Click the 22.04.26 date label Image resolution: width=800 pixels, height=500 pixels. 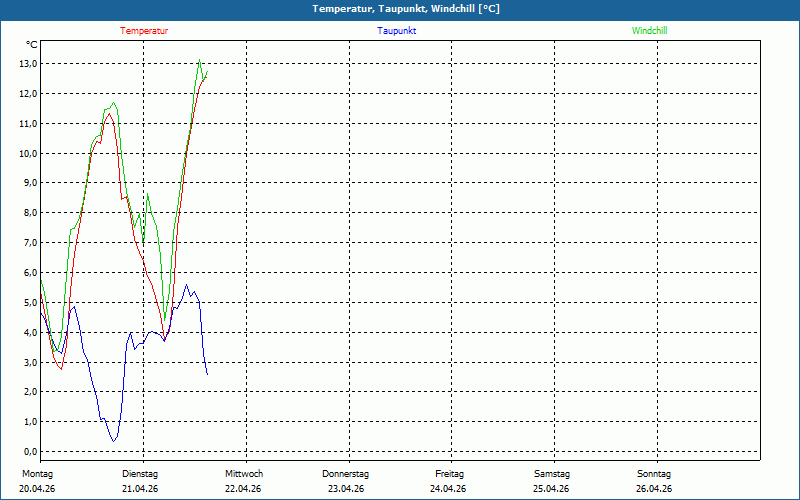(x=243, y=489)
